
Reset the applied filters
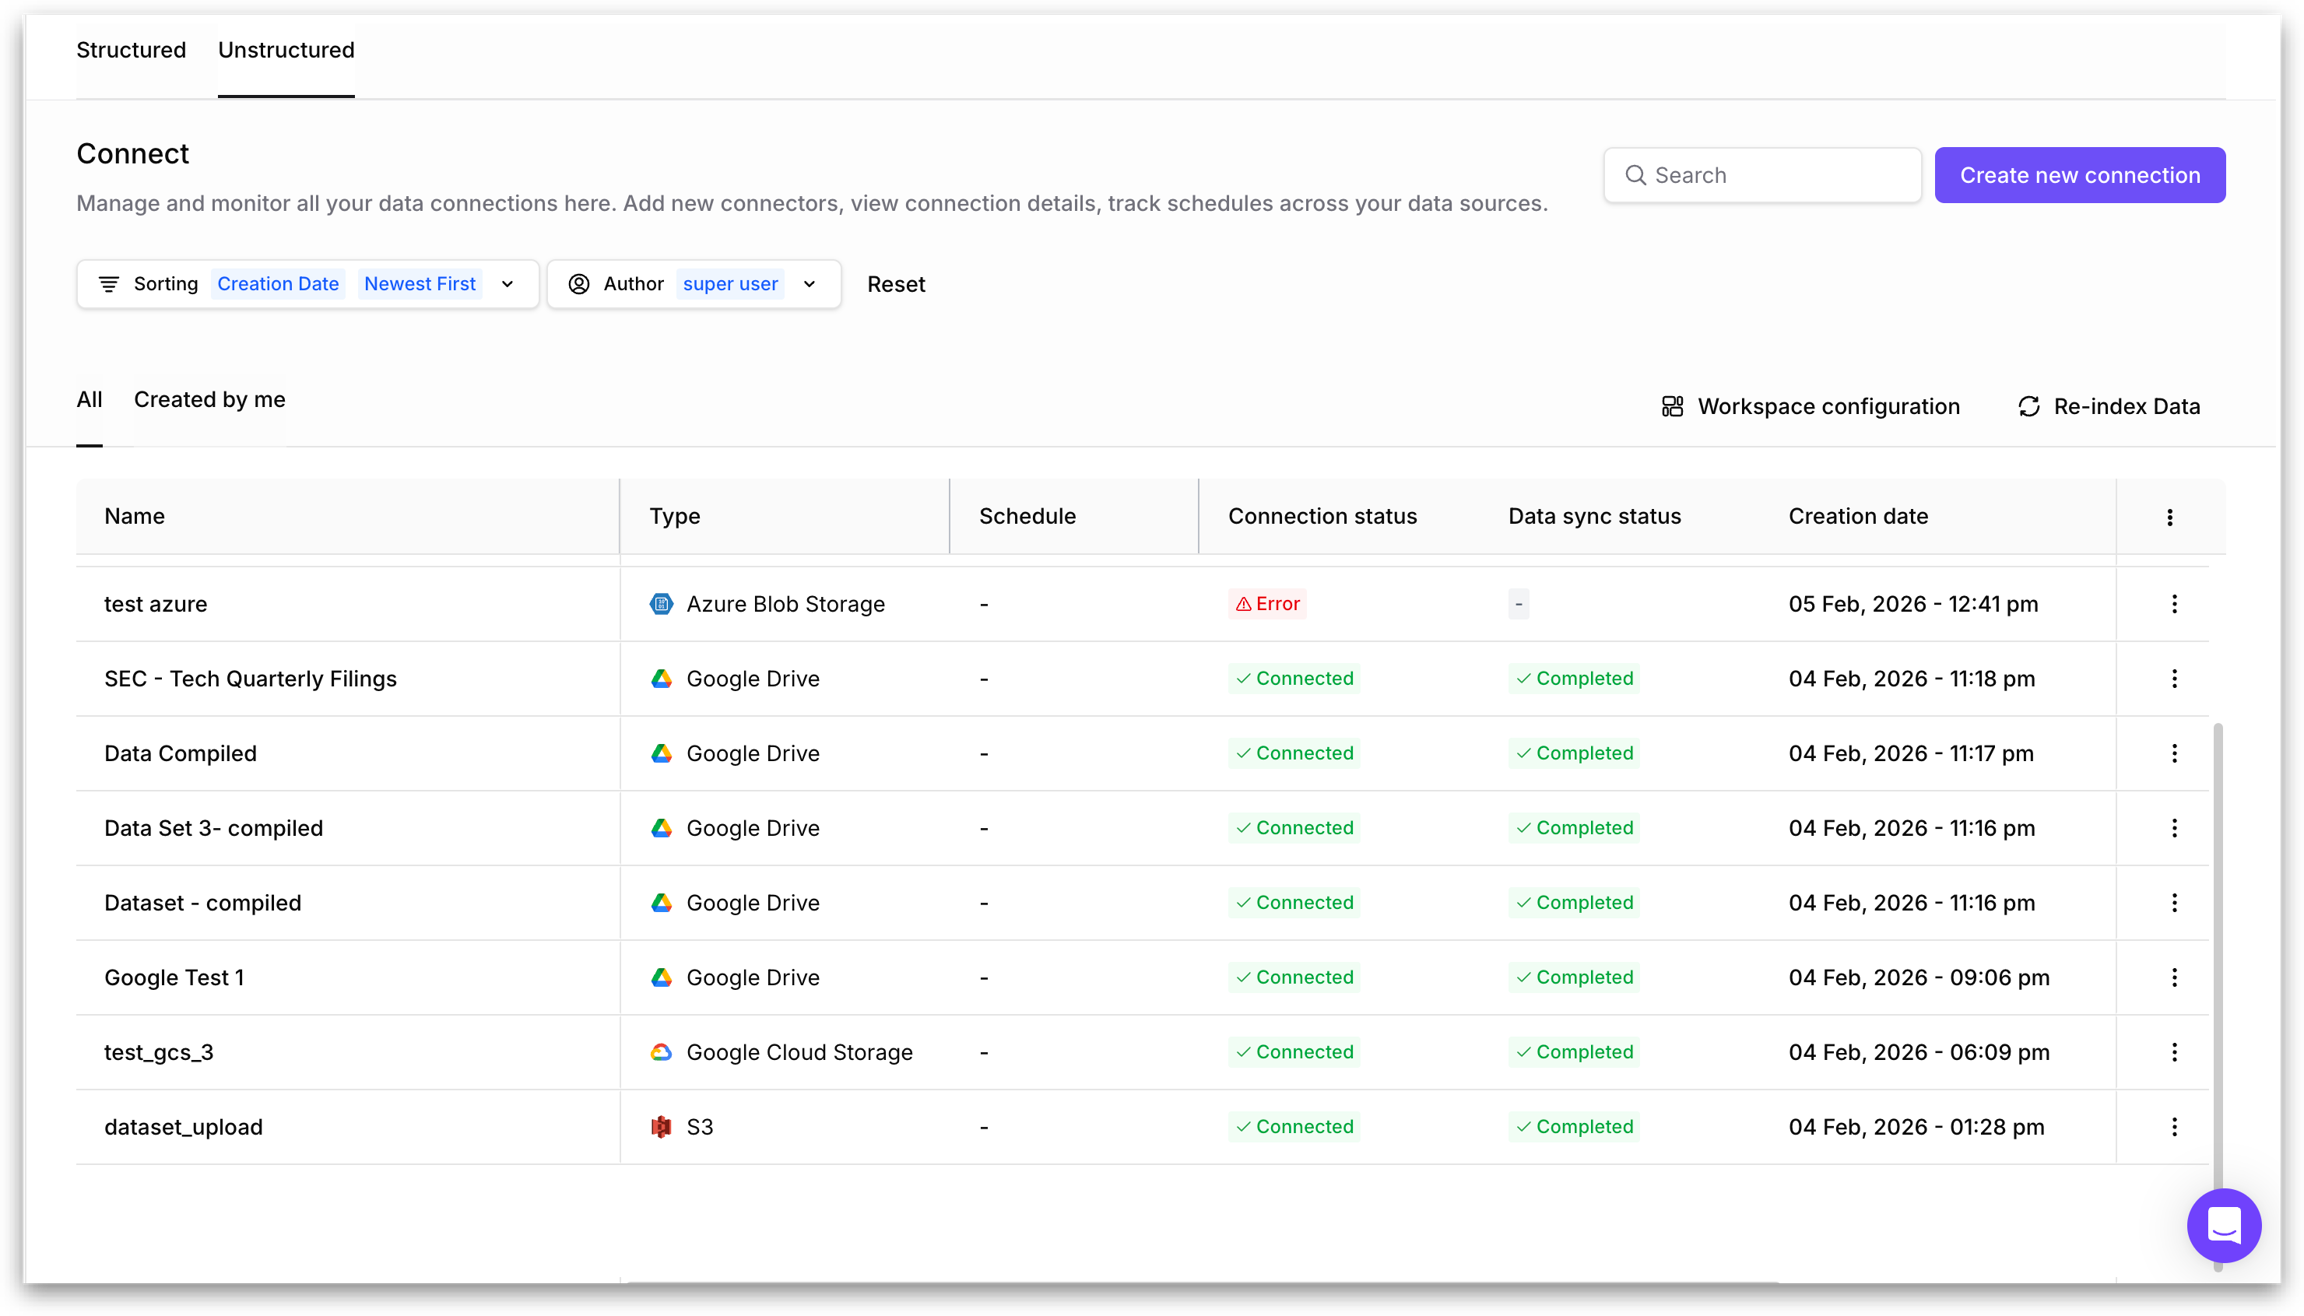coord(895,284)
